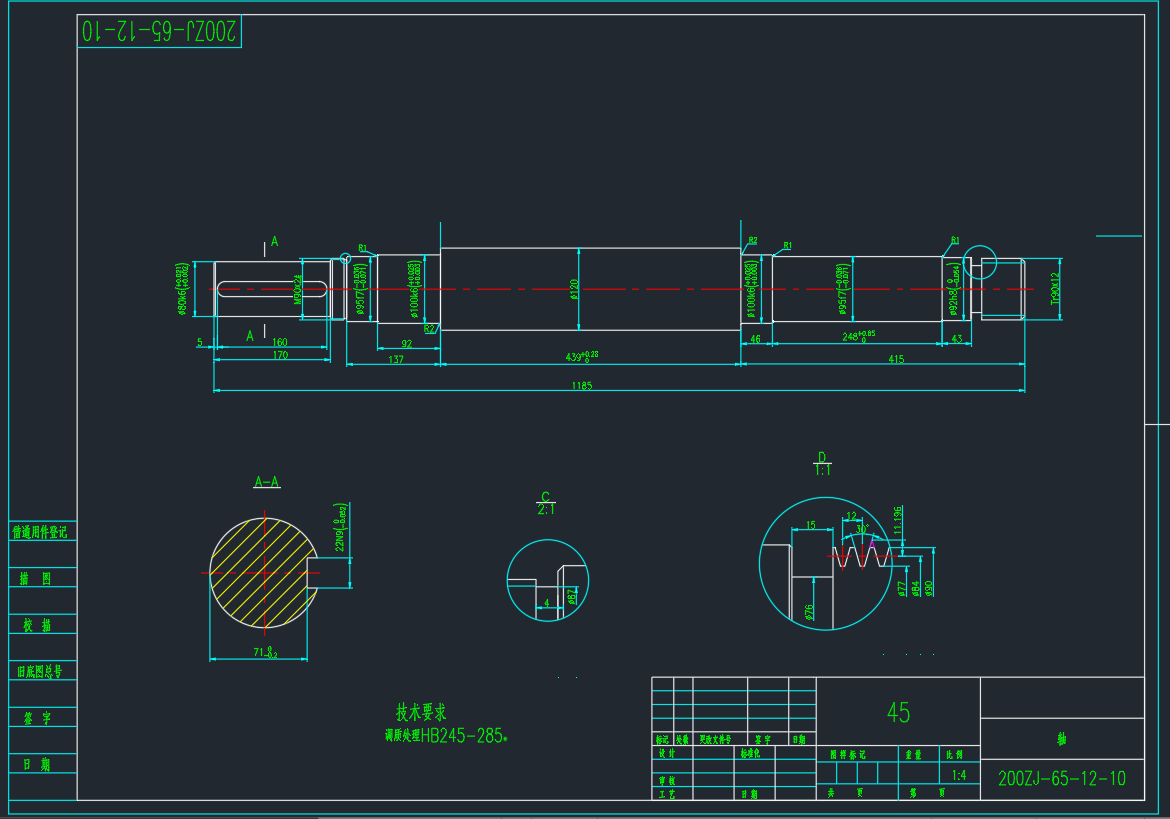This screenshot has width=1170, height=819.
Task: Click the 137 length dimension
Action: 395,359
